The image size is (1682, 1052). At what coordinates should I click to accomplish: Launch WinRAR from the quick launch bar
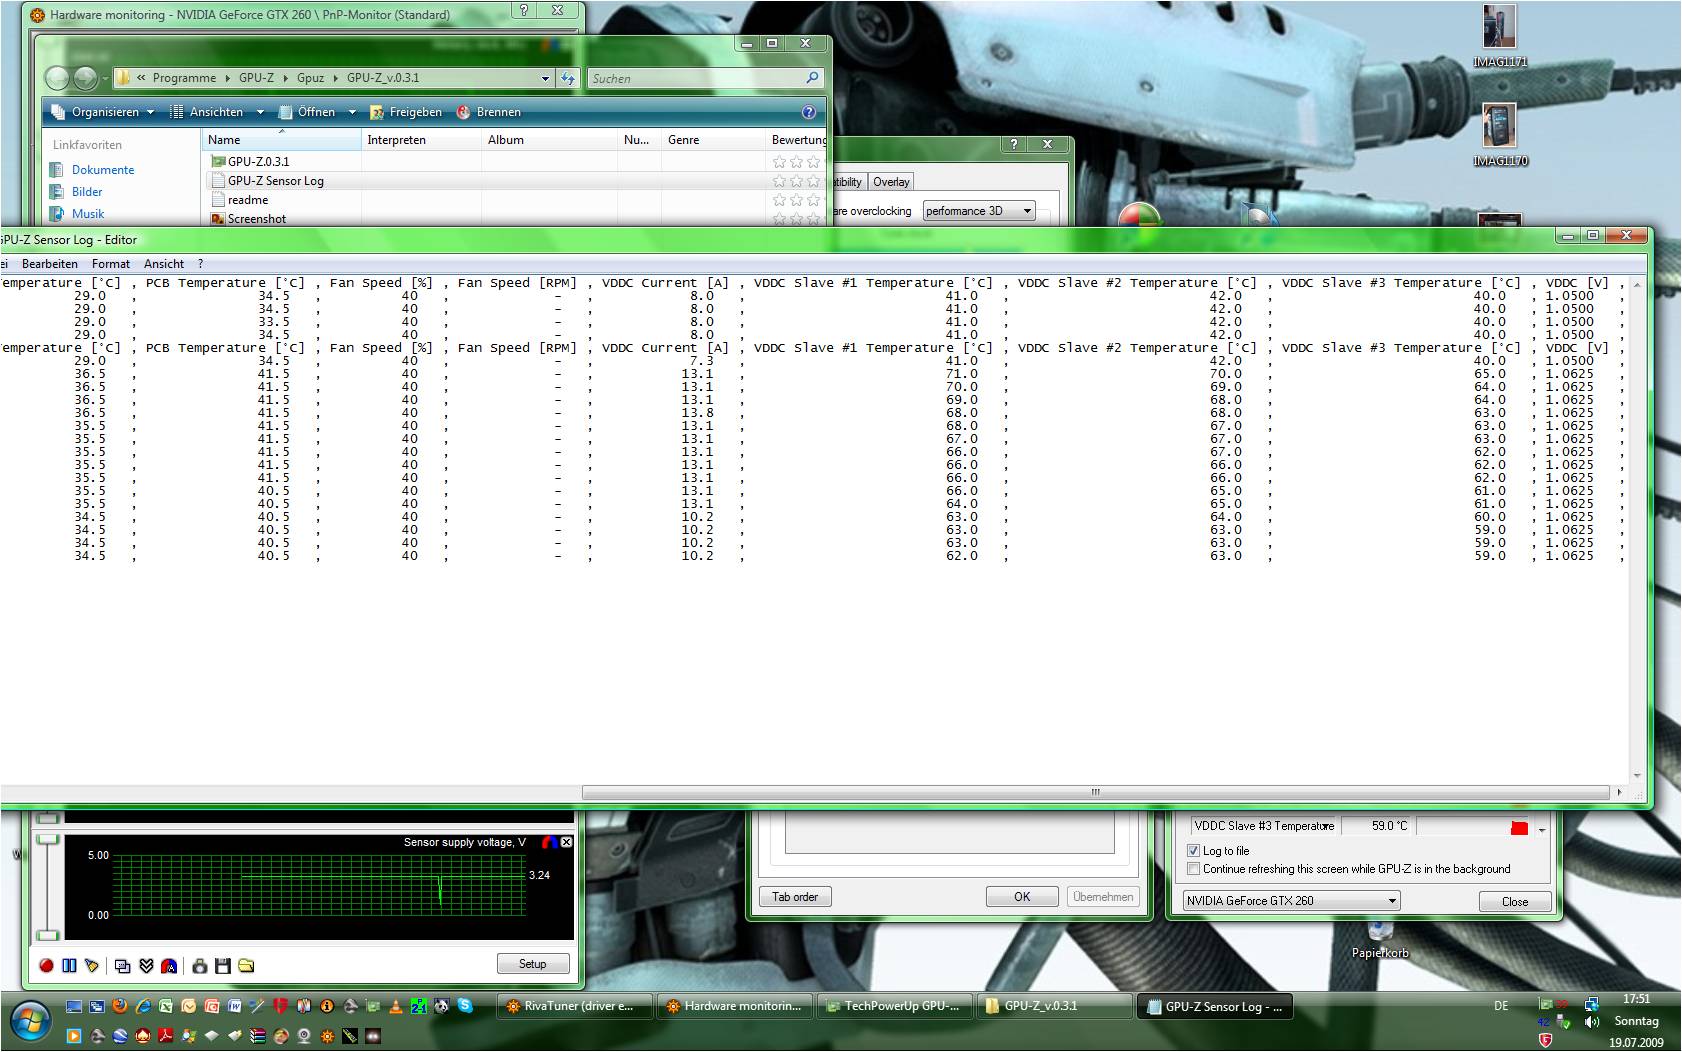tap(258, 1036)
